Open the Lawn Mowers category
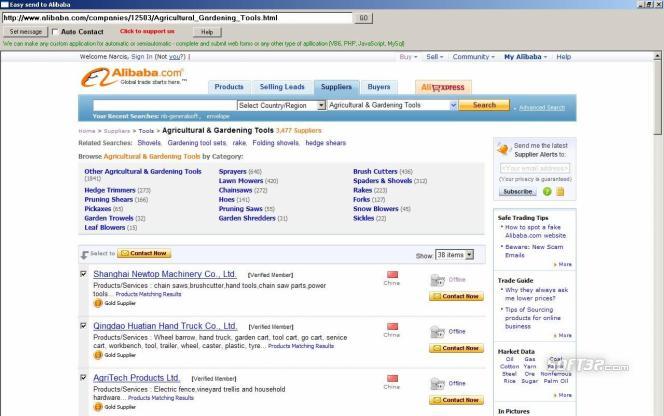Viewport: 664px width, 416px height. 241,181
